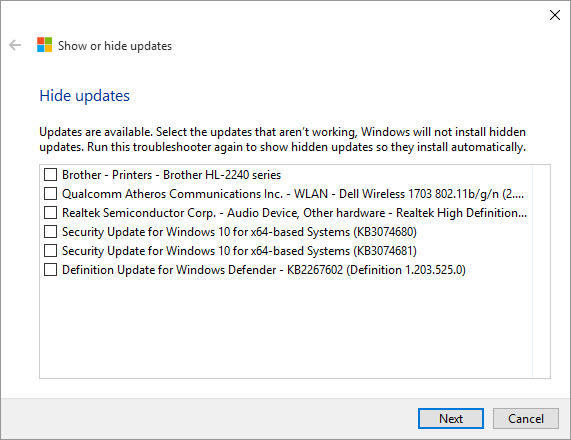Click the back arrow icon
Screen dimensions: 571x440
coord(15,45)
